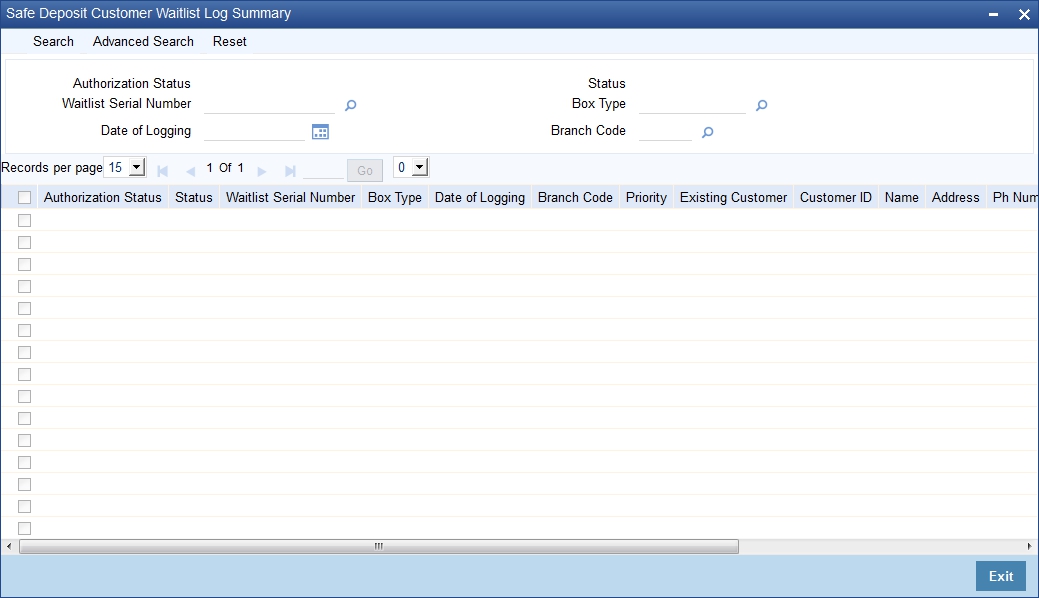Screen dimensions: 1039x598
Task: Focus the Date of Logging input field
Action: click(254, 131)
